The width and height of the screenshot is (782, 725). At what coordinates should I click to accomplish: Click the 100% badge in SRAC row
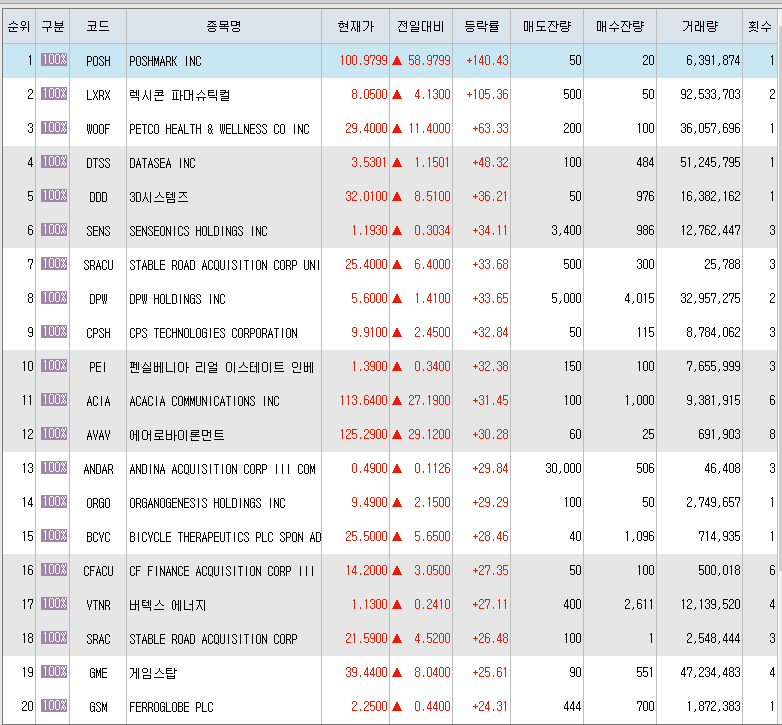(x=54, y=637)
